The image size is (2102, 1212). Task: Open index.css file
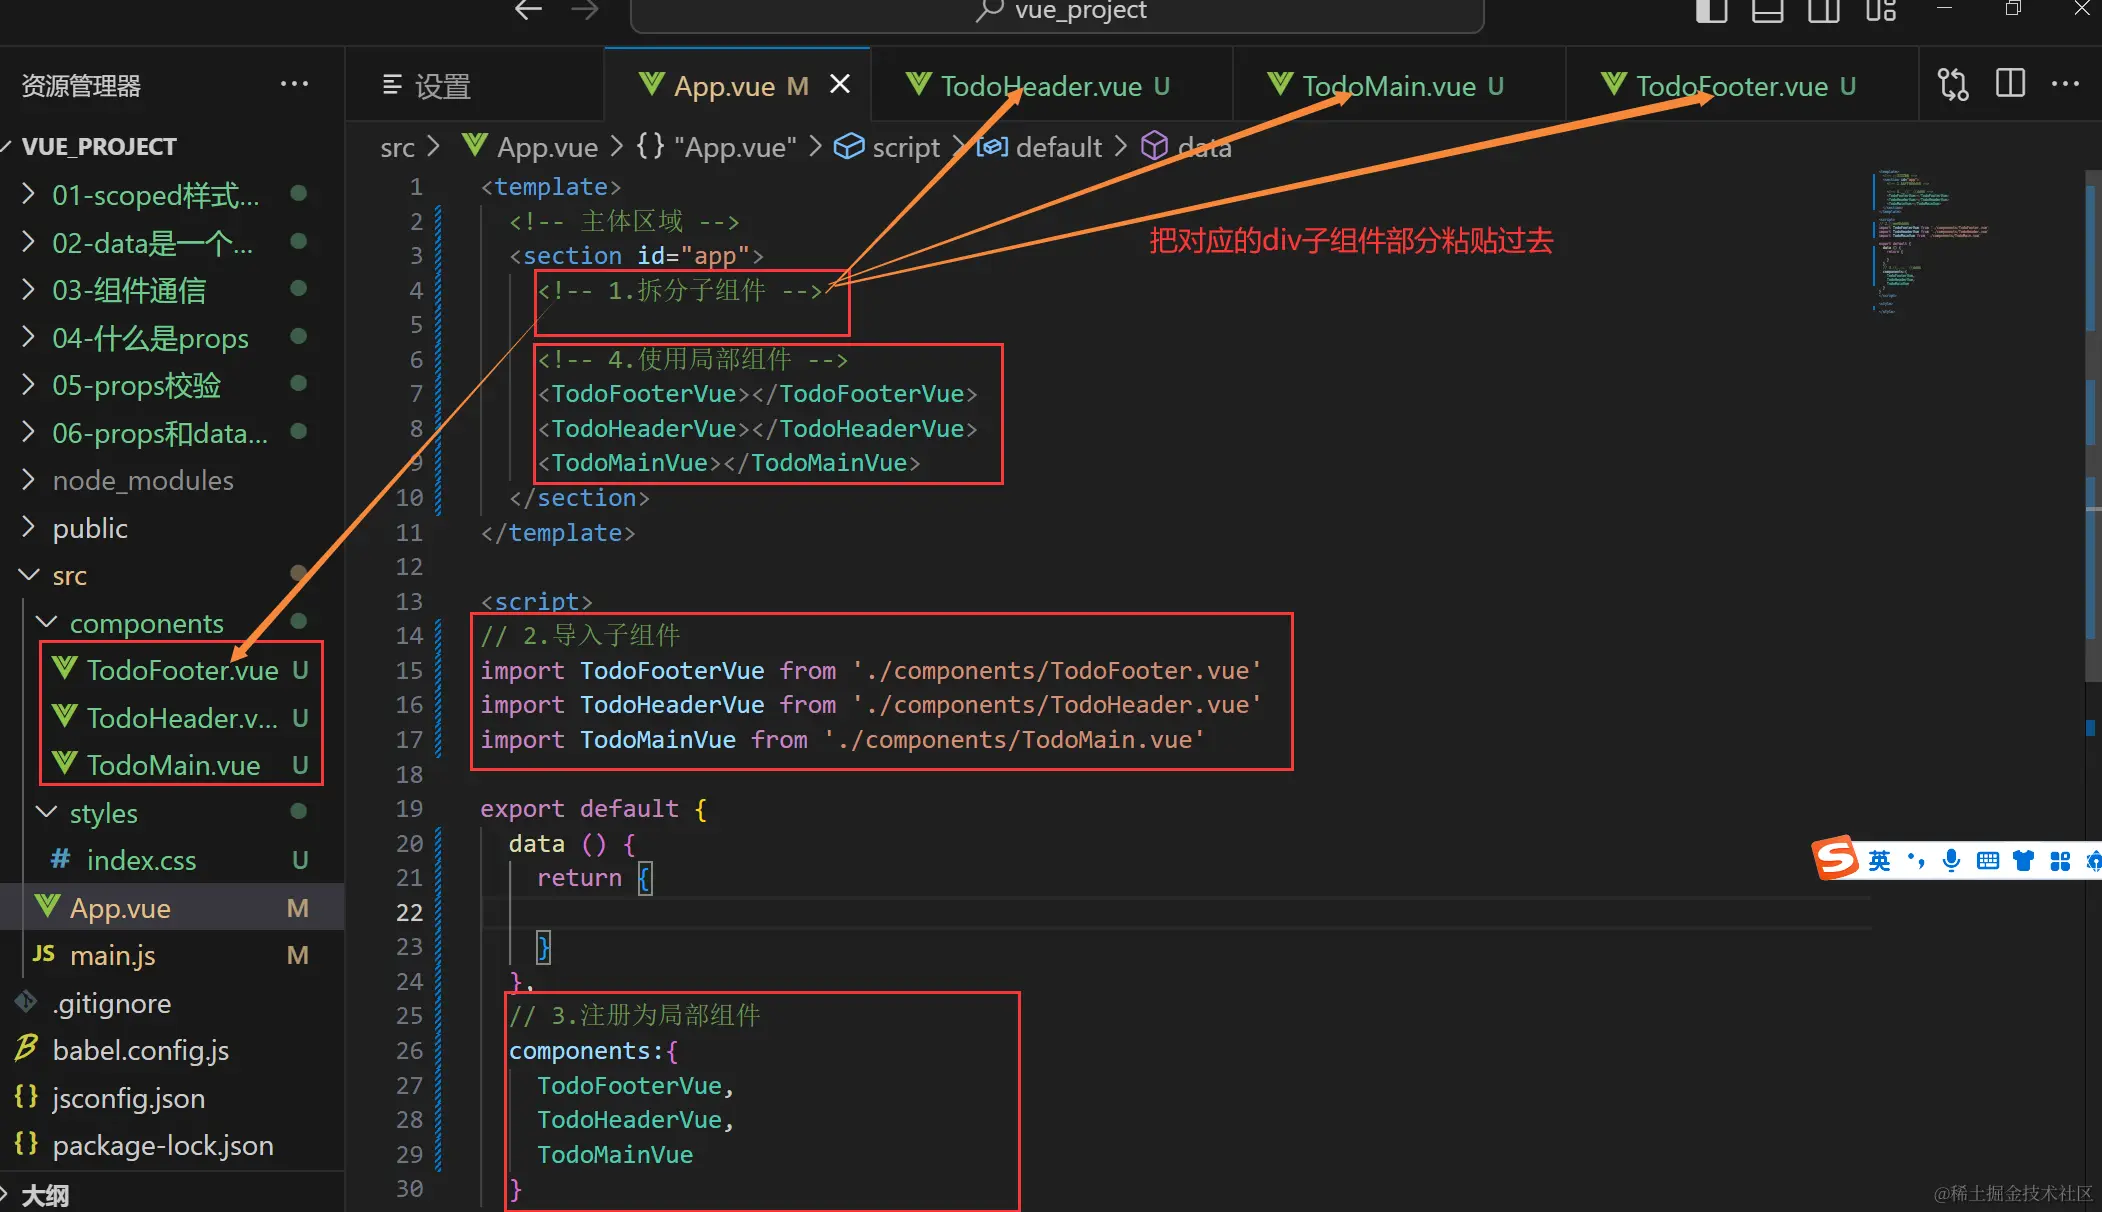point(172,860)
